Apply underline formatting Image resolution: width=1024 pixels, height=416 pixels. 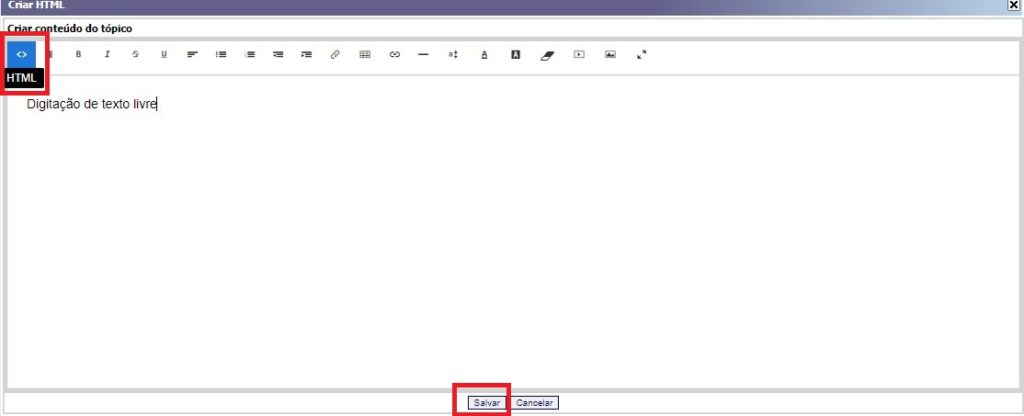point(164,54)
